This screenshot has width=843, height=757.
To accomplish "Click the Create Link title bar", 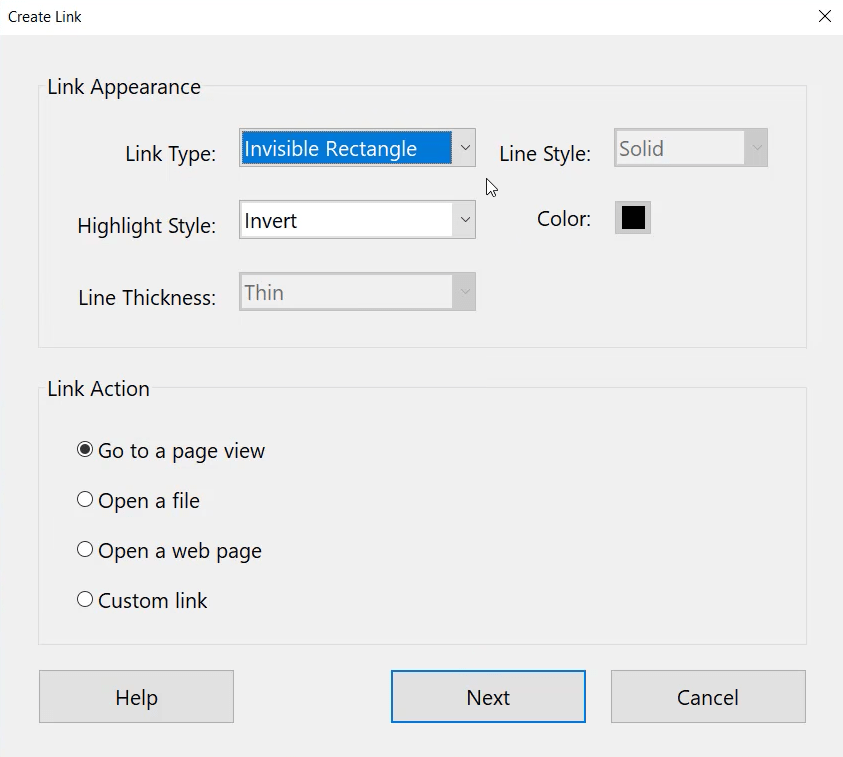I will coord(44,16).
